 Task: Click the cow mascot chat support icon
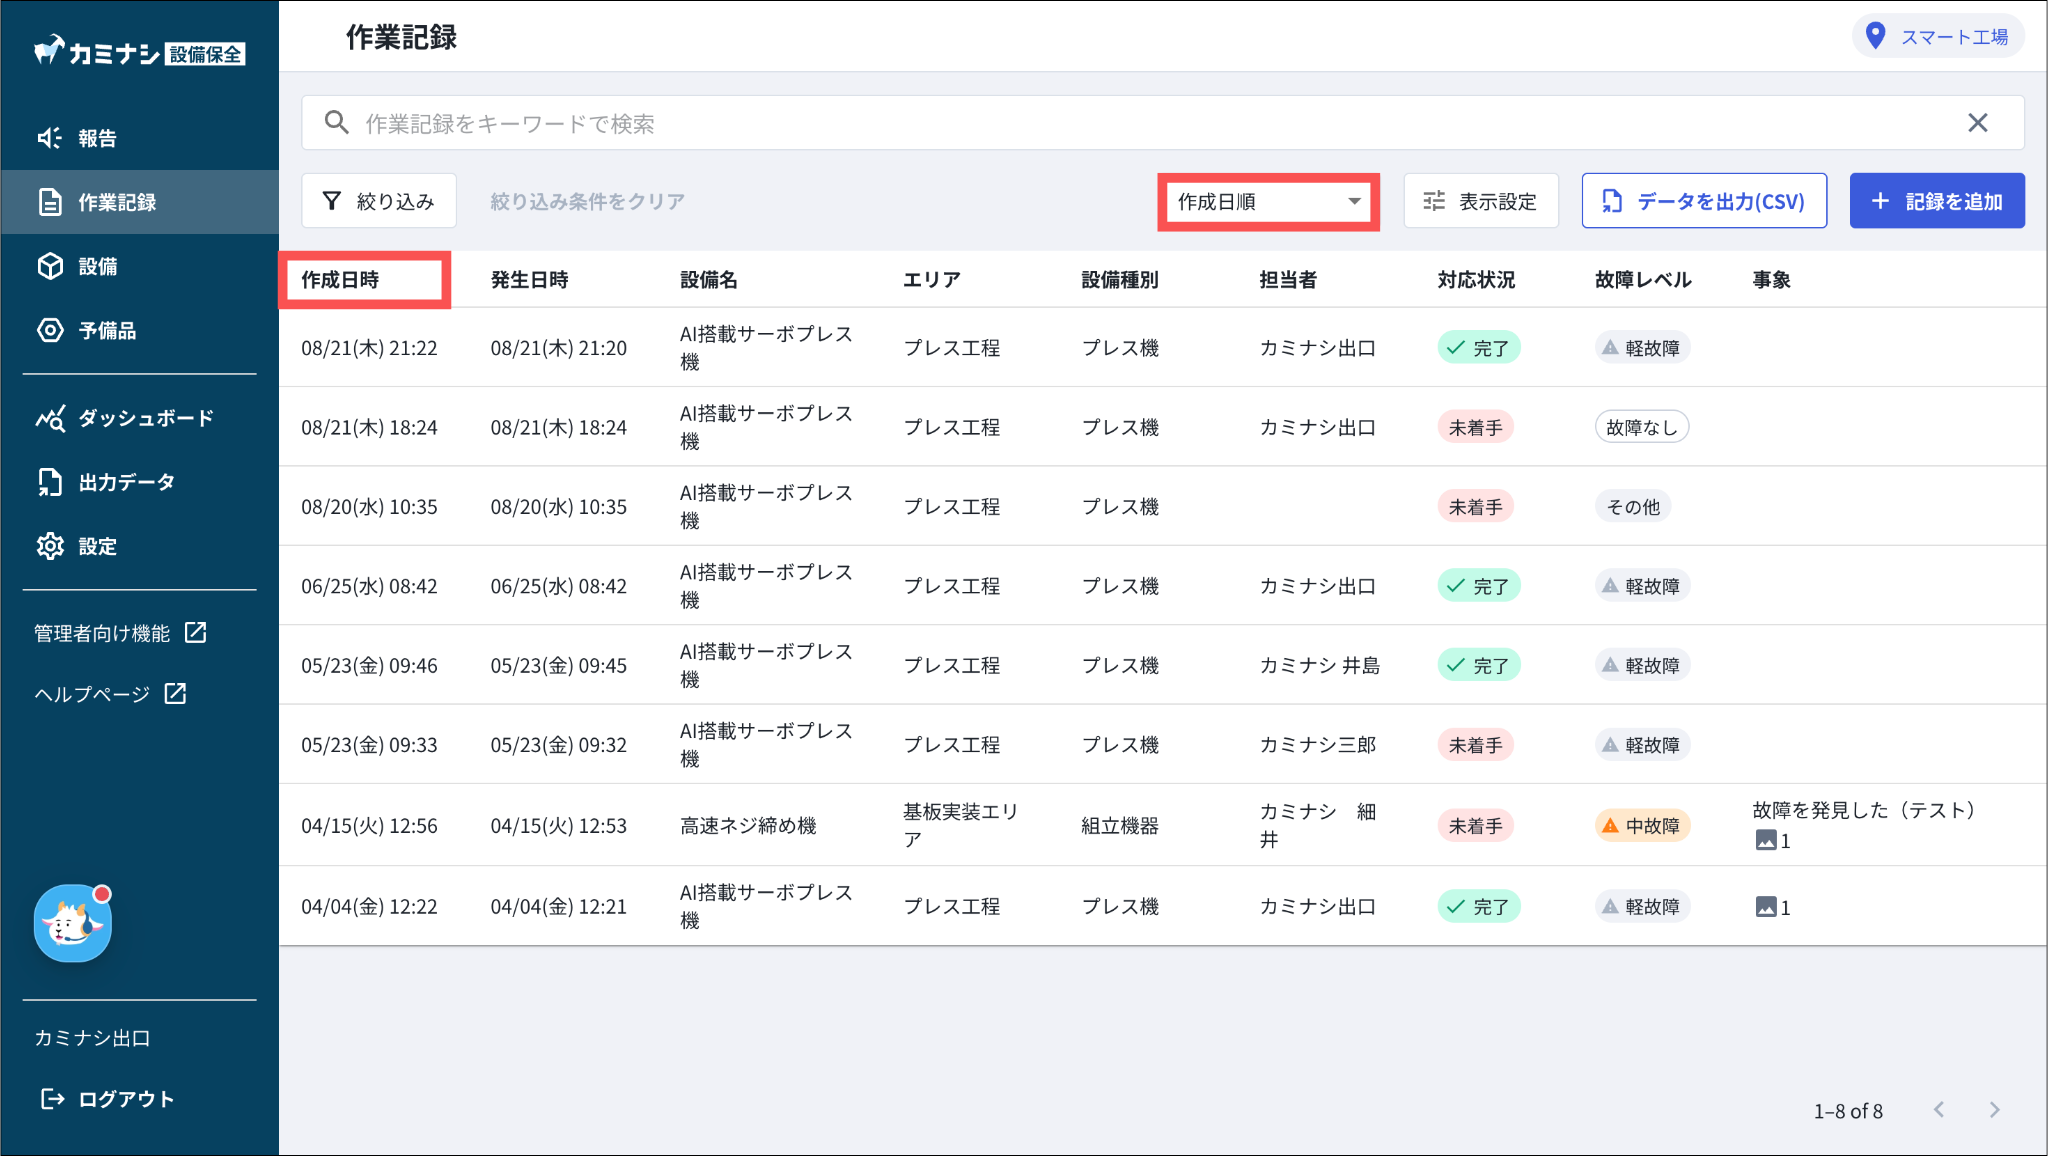pos(73,923)
